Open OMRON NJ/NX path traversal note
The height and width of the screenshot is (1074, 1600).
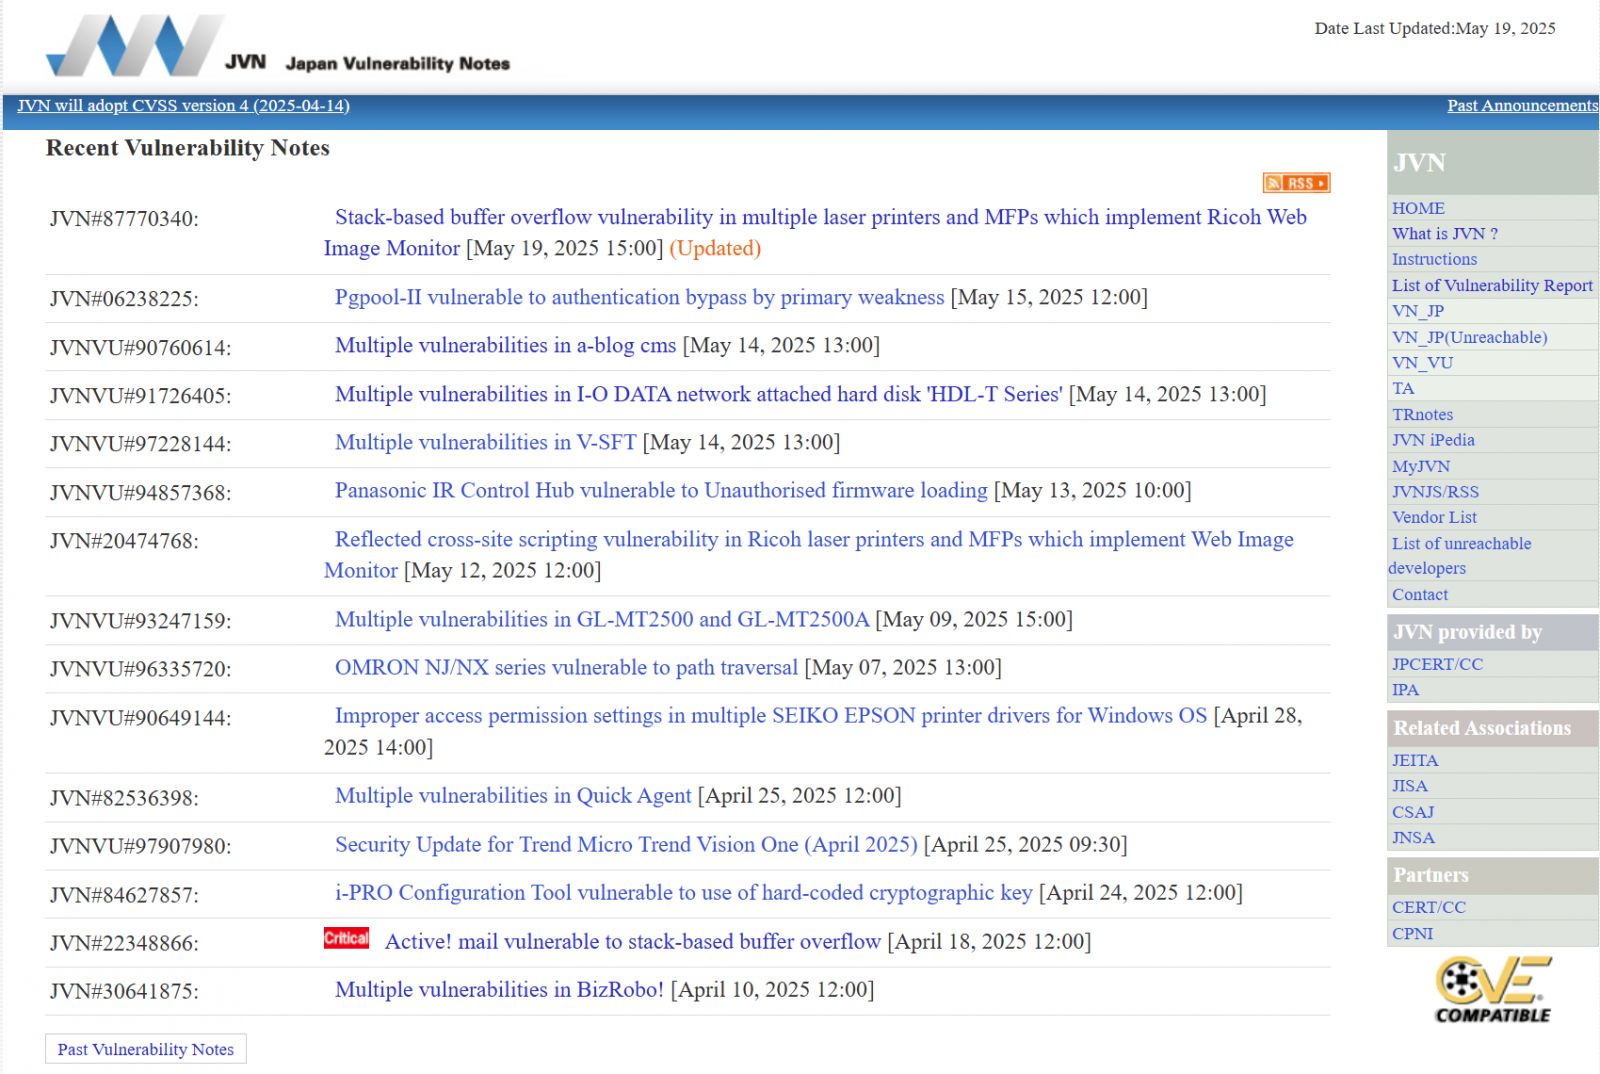(566, 667)
